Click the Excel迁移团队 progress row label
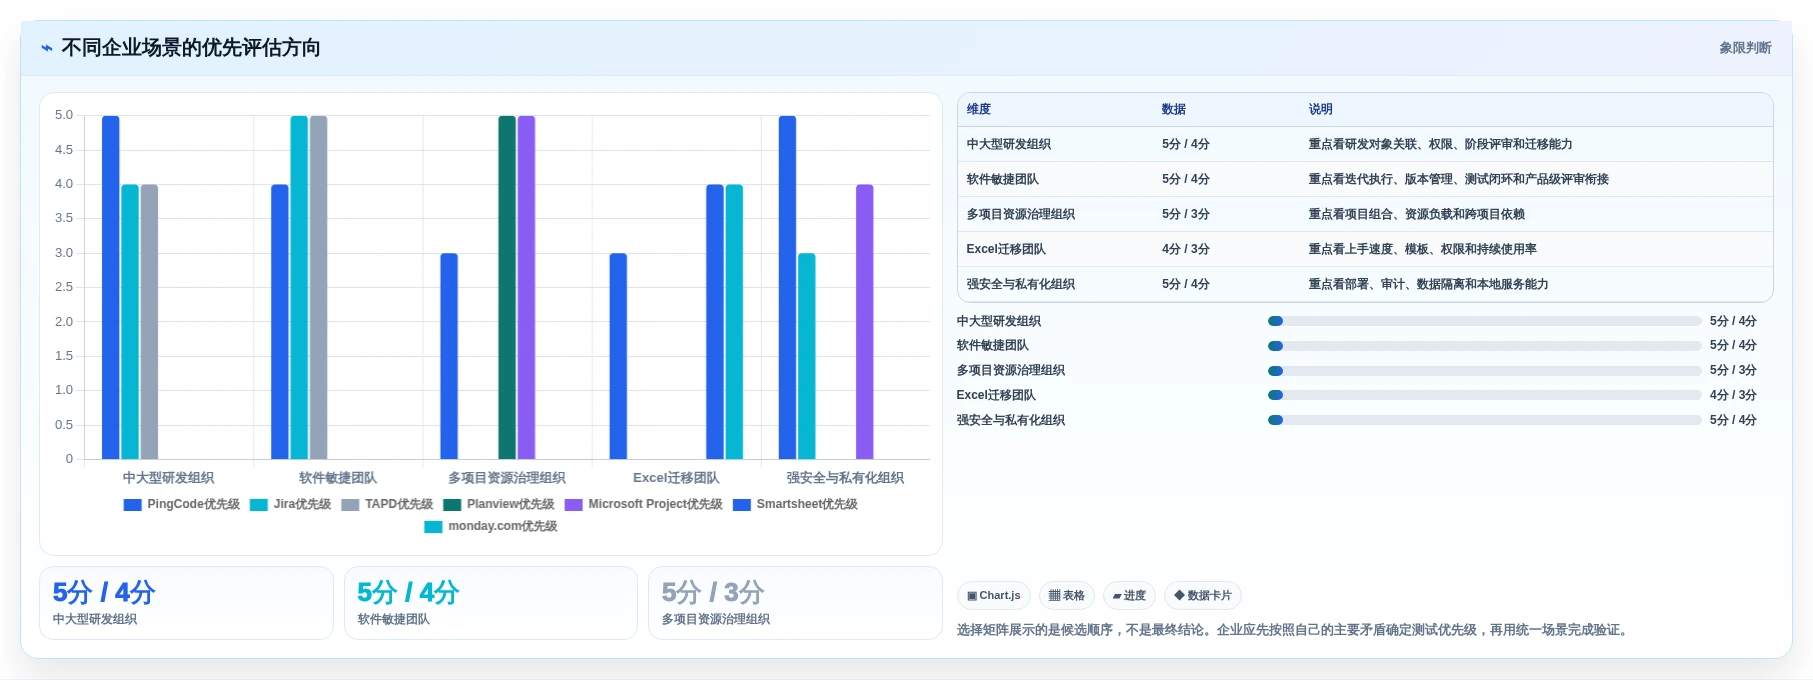 (x=996, y=396)
